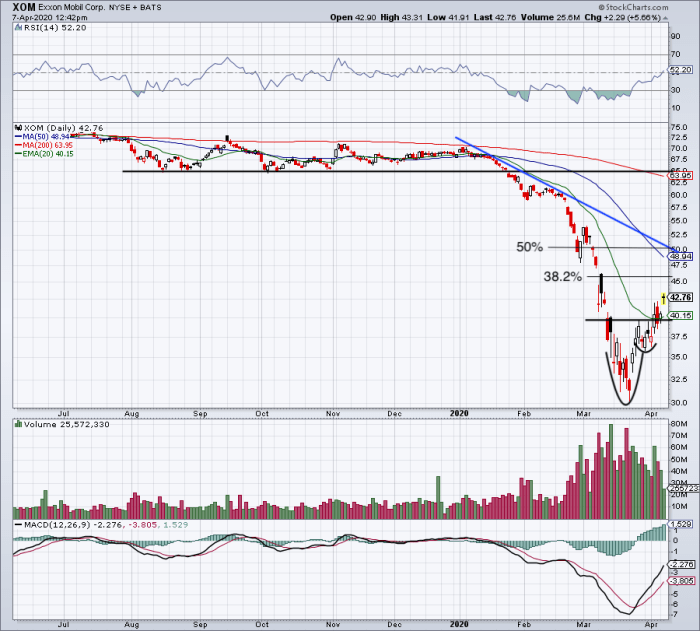Select the XOM ticker symbol in header
The image size is (700, 631).
23,7
